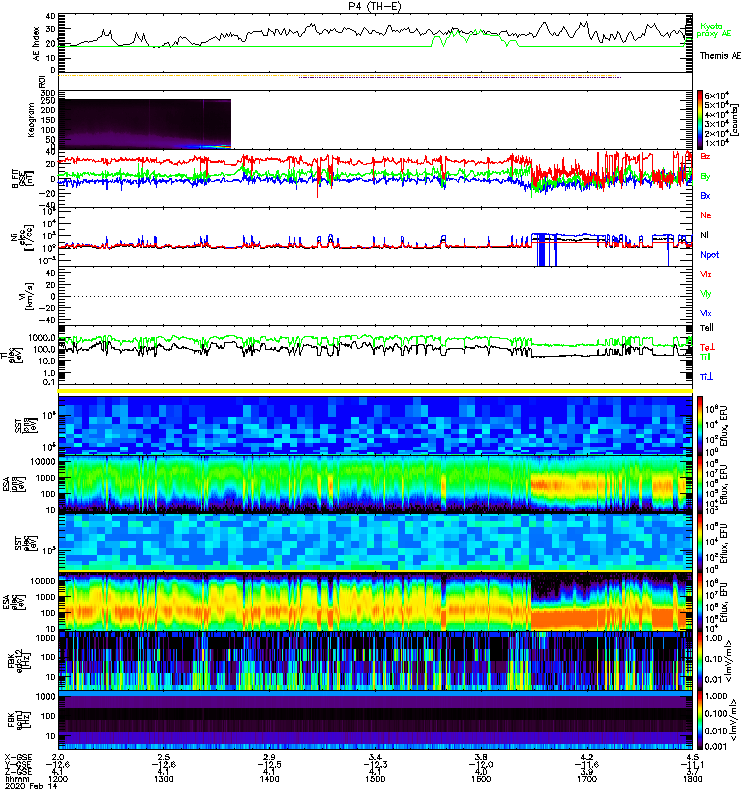750x800 pixels.
Task: Click the 6×10⁴ color bar label
Action: click(x=716, y=95)
